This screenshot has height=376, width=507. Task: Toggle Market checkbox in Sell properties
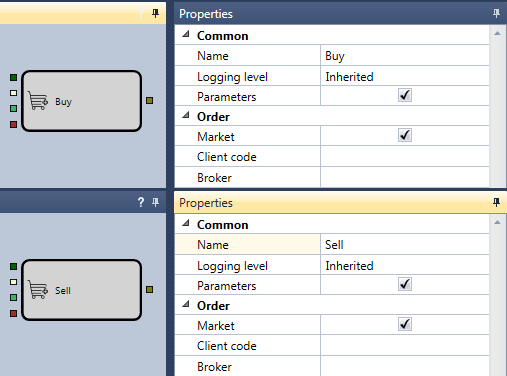pyautogui.click(x=405, y=324)
